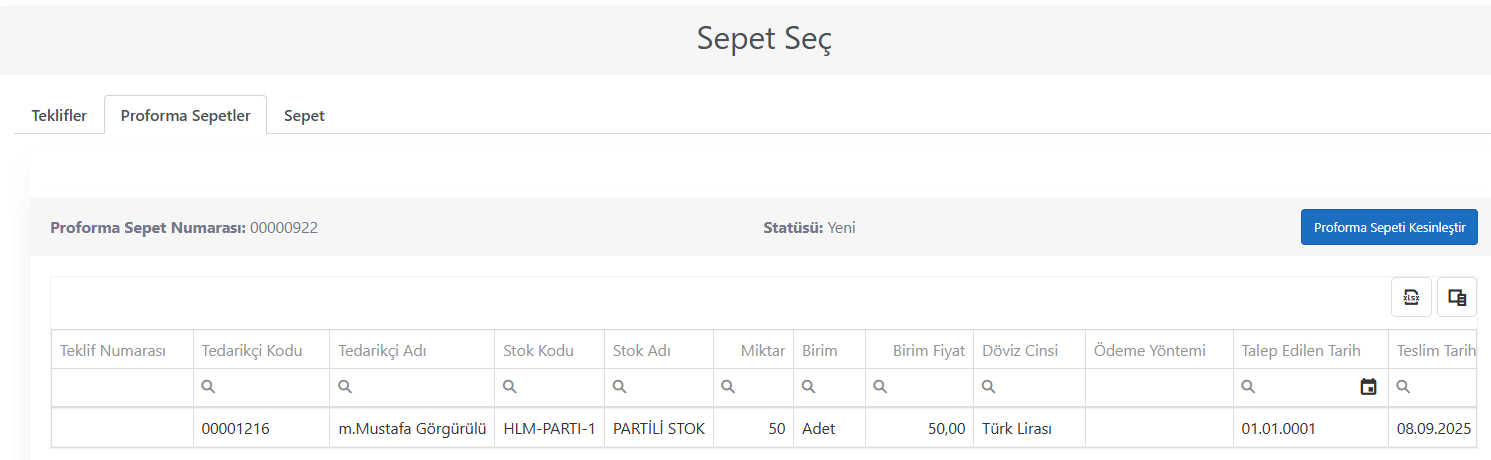This screenshot has height=460, width=1491.
Task: Open the Sepet tab
Action: tap(304, 115)
